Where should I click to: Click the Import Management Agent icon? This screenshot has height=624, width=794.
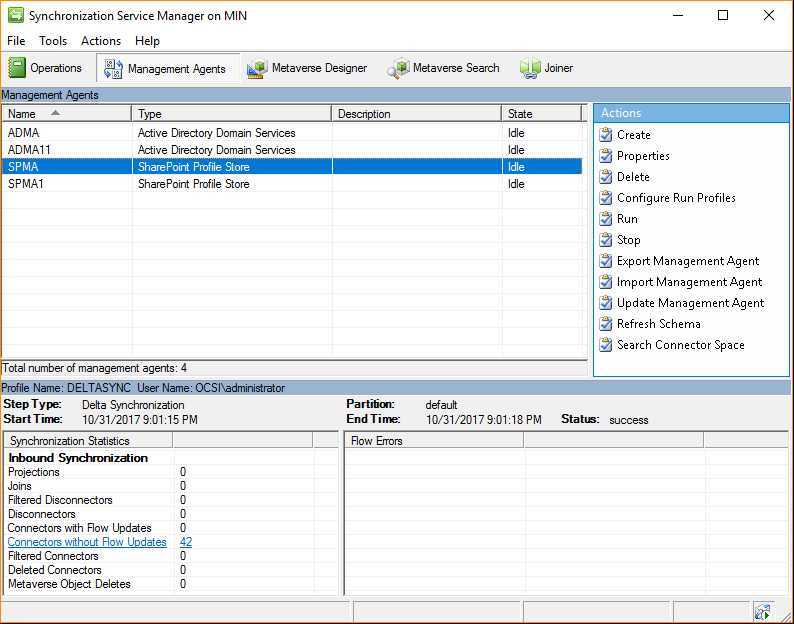click(606, 282)
